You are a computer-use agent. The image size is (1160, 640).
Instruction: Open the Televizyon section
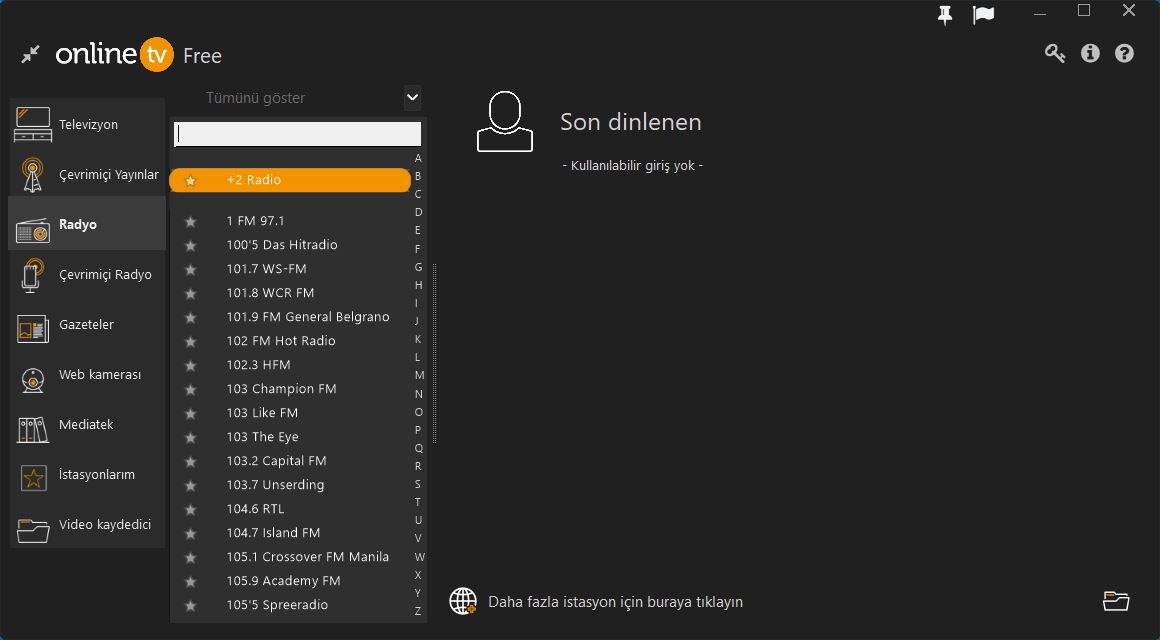point(87,124)
